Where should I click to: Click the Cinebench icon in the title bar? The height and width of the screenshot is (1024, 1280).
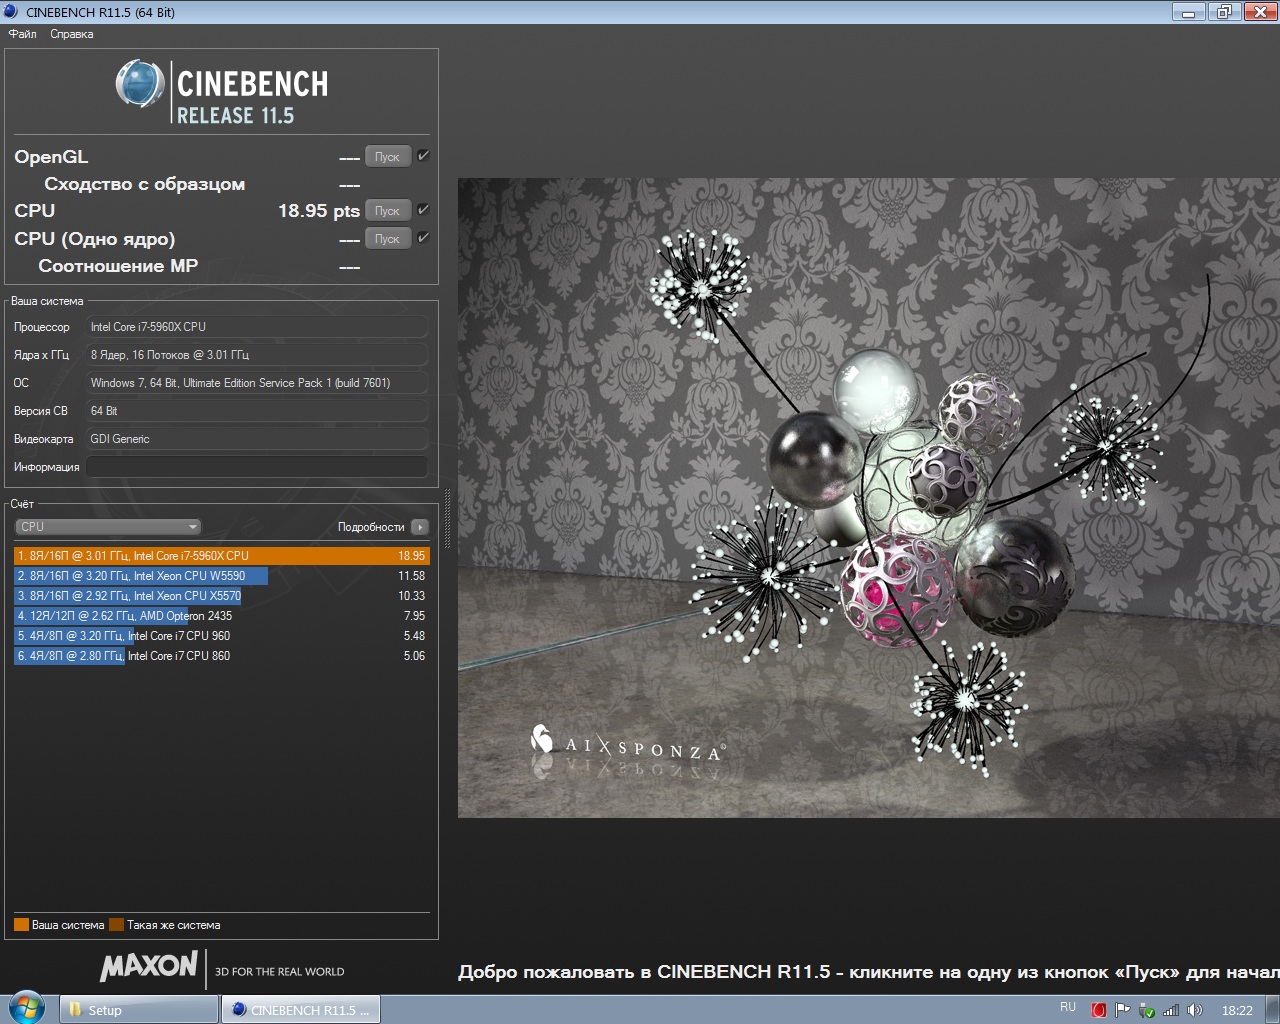(11, 12)
